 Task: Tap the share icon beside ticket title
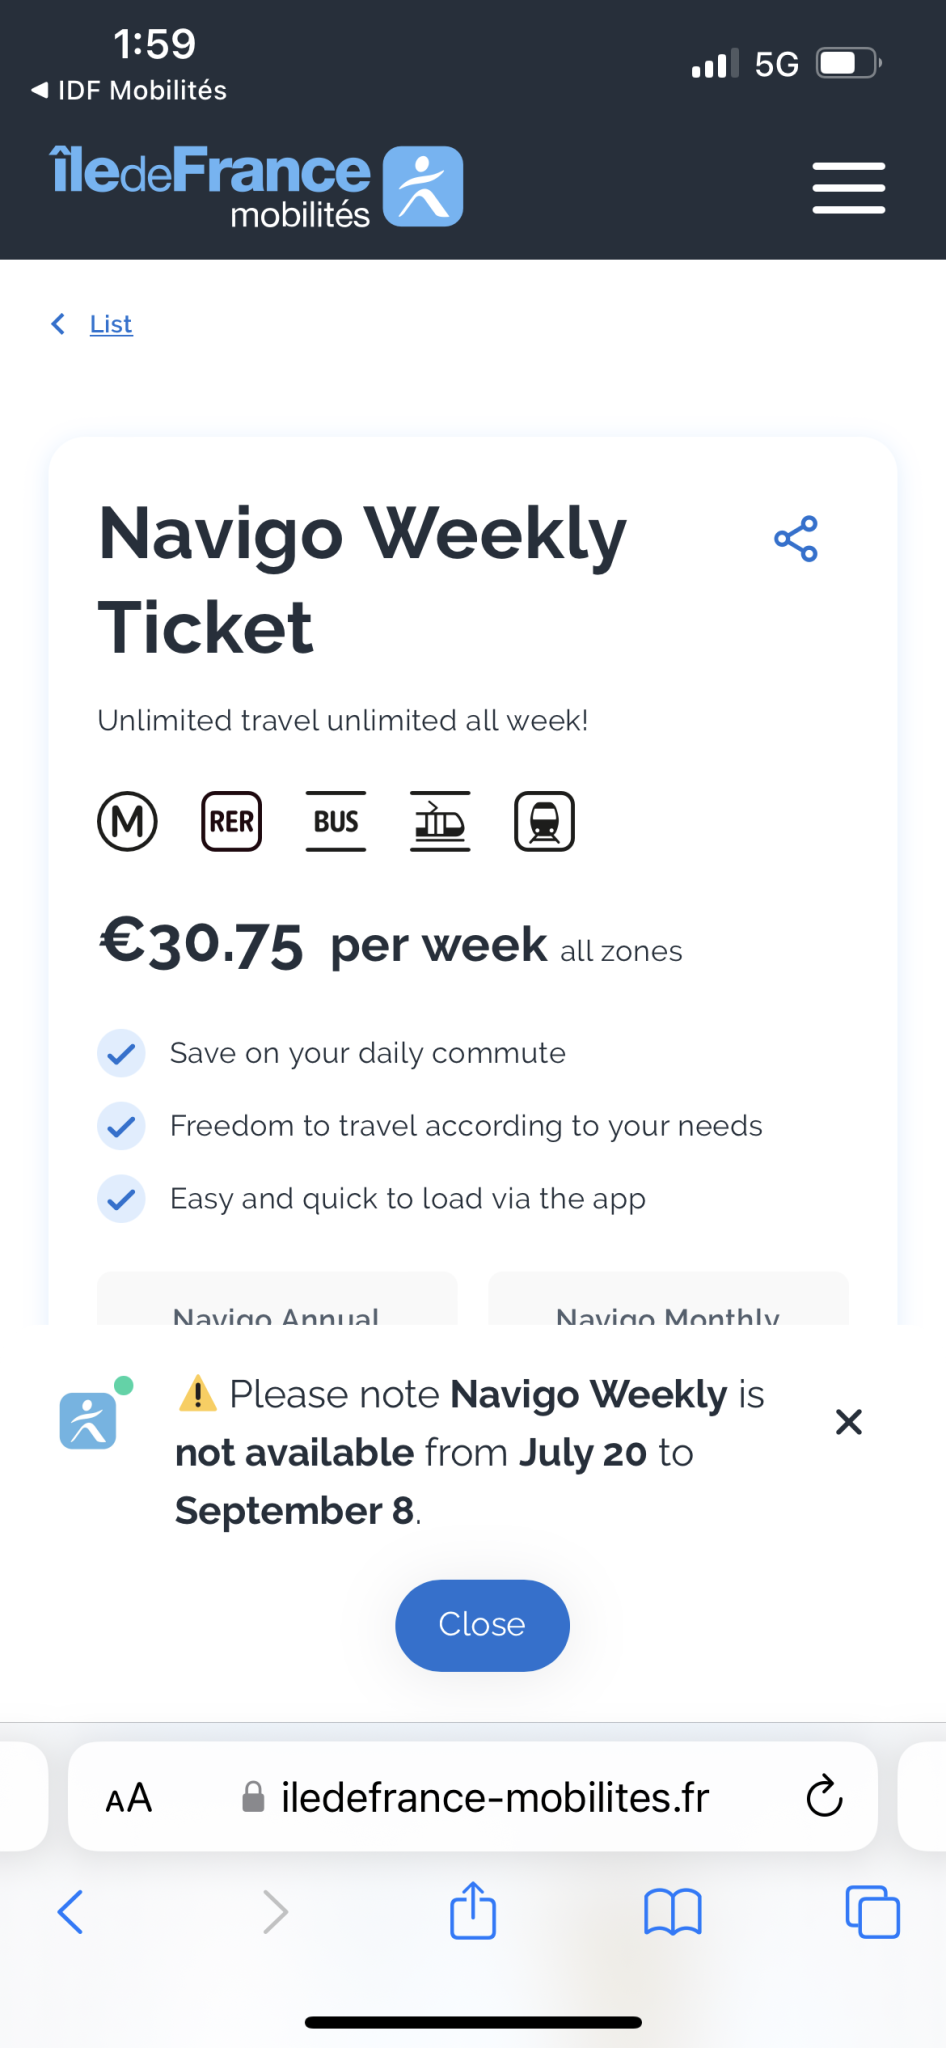pos(796,539)
